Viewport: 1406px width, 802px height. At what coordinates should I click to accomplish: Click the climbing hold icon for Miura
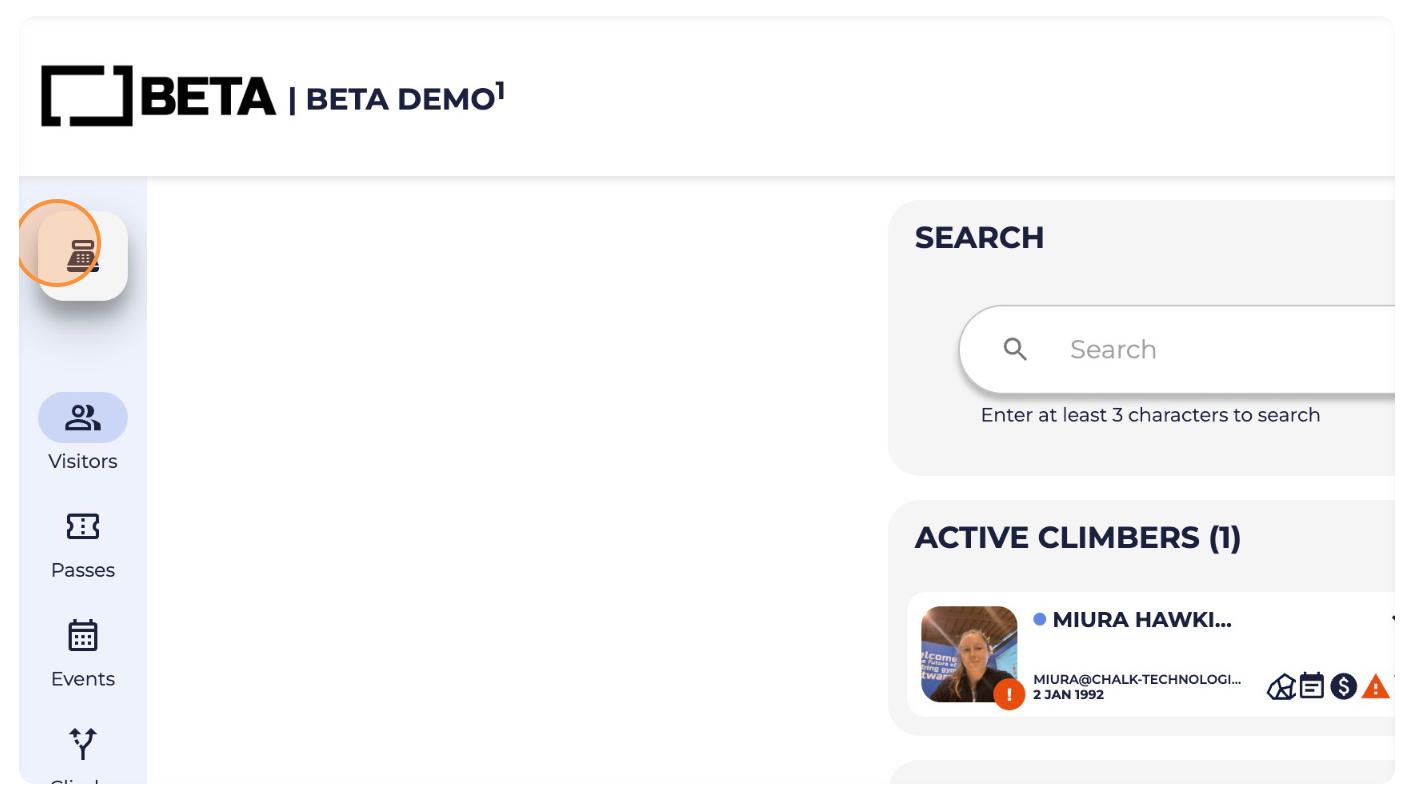tap(1281, 687)
